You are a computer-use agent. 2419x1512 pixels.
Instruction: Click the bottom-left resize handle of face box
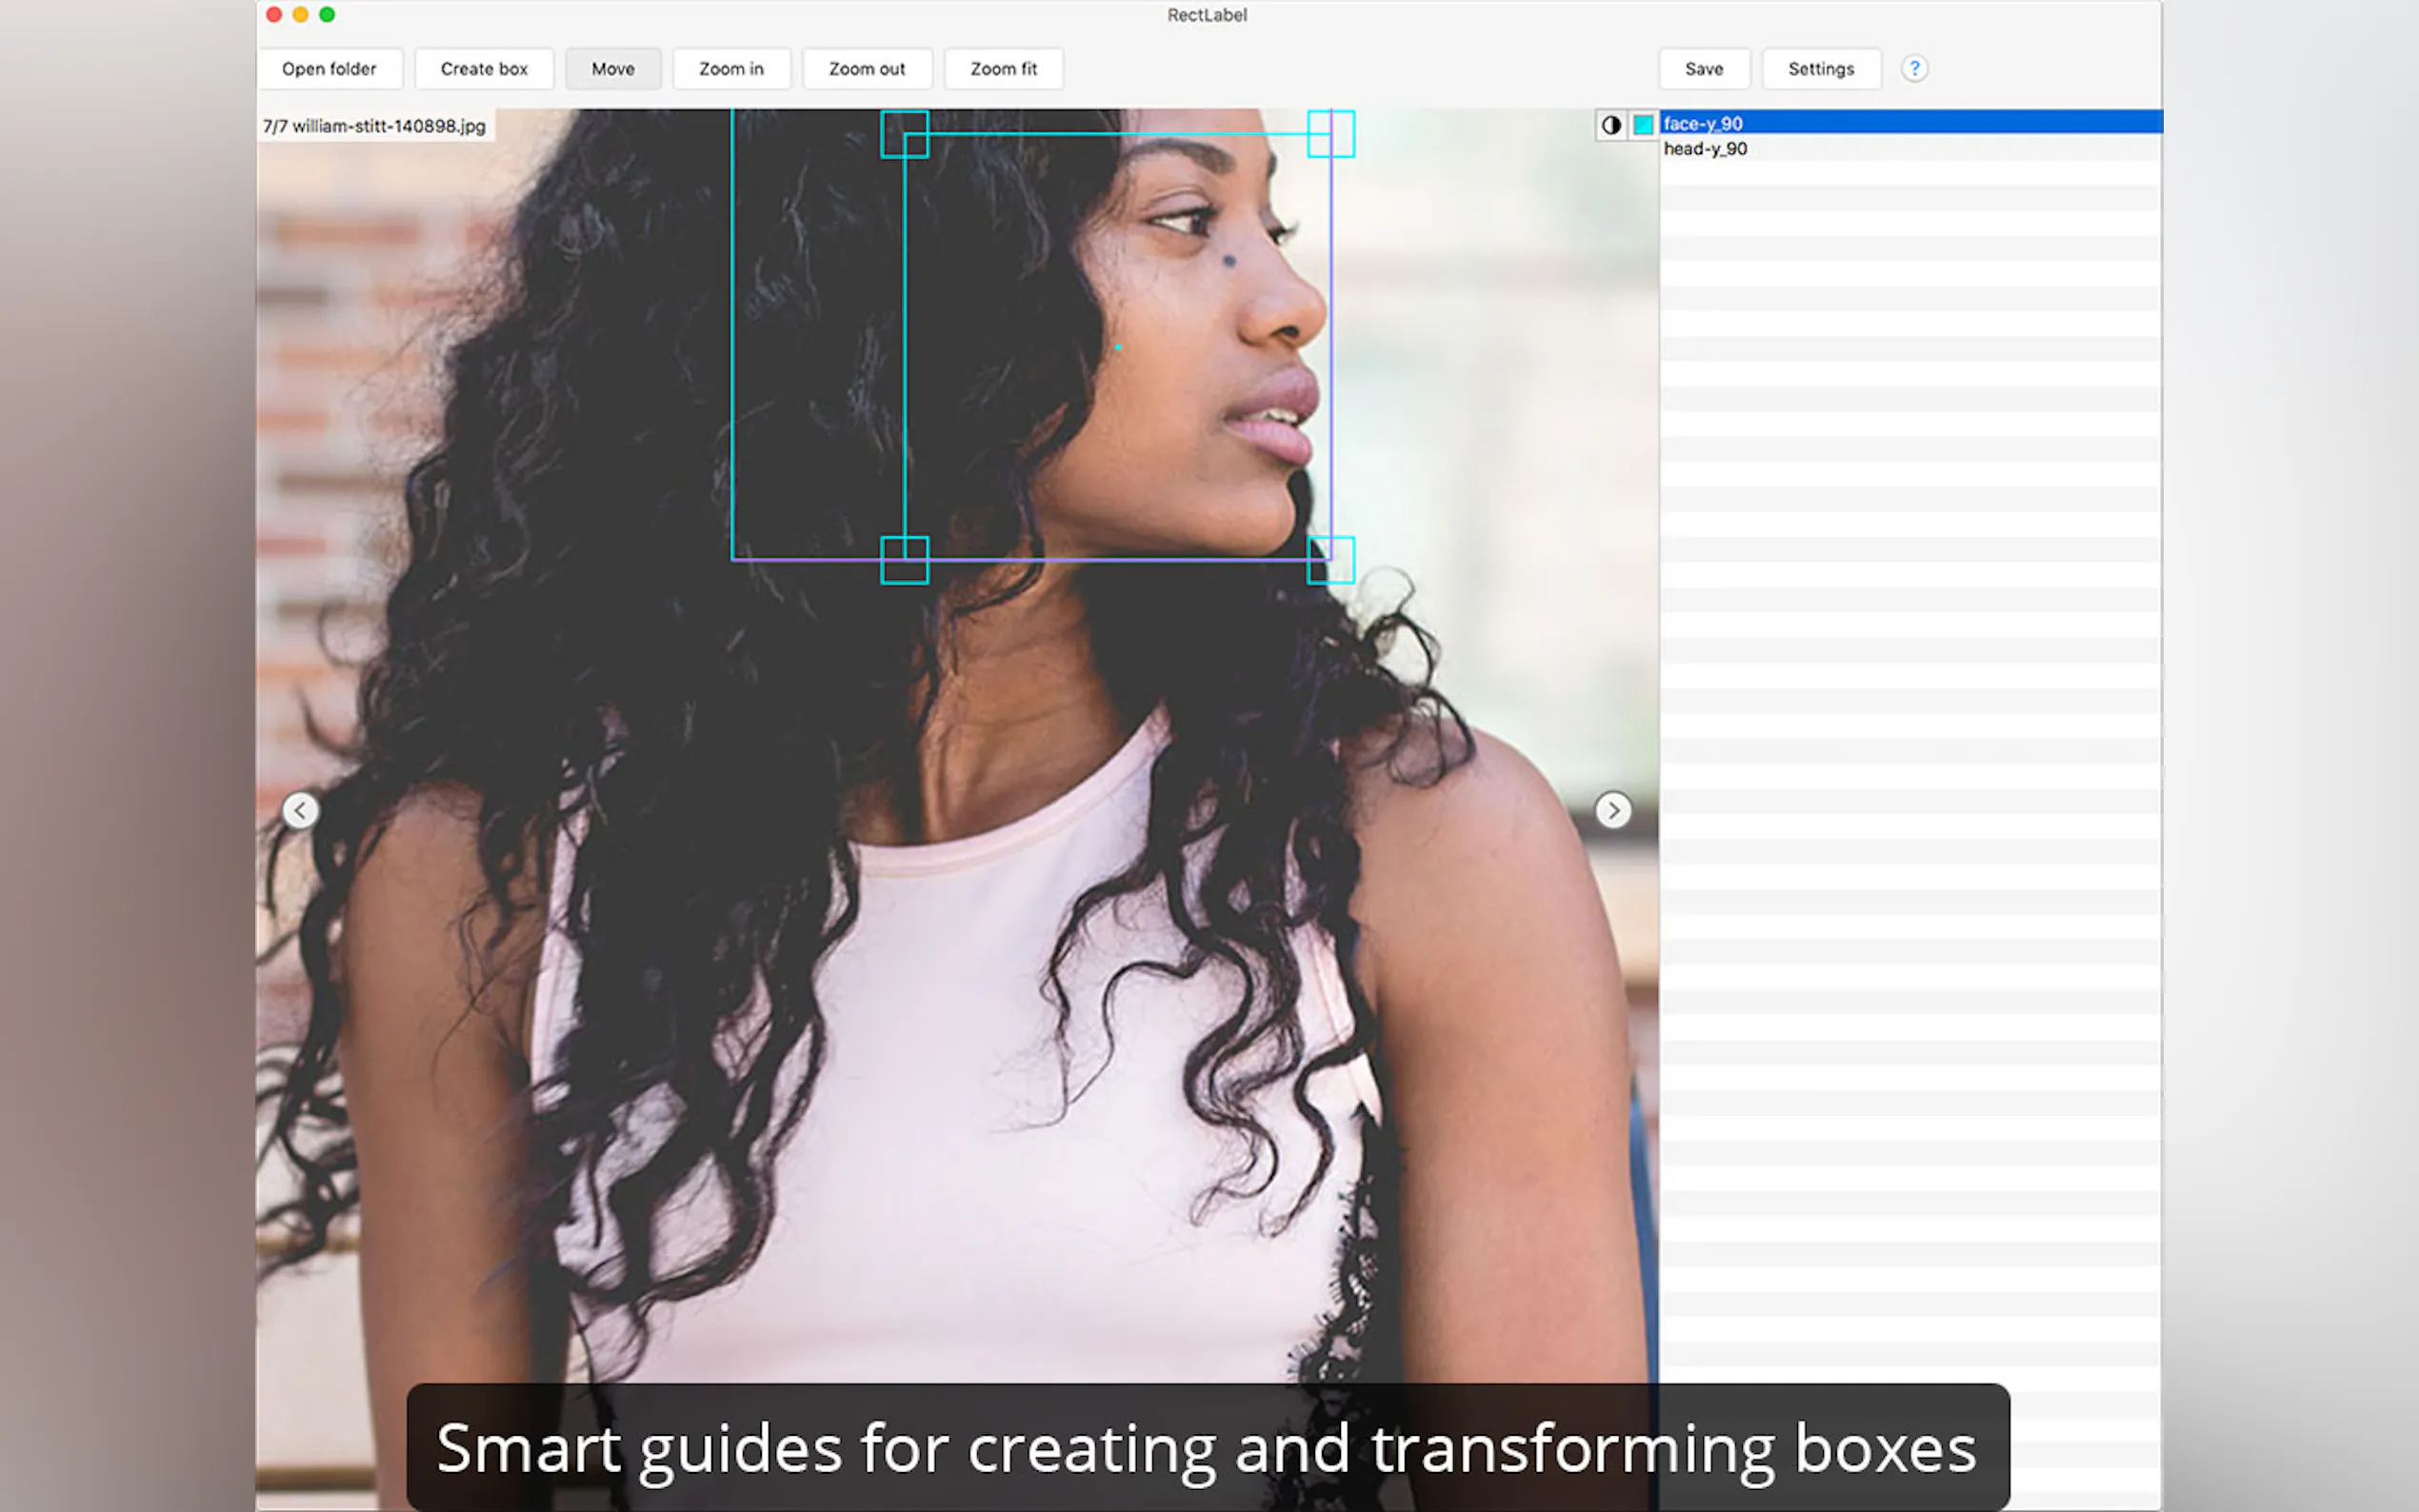click(x=904, y=560)
